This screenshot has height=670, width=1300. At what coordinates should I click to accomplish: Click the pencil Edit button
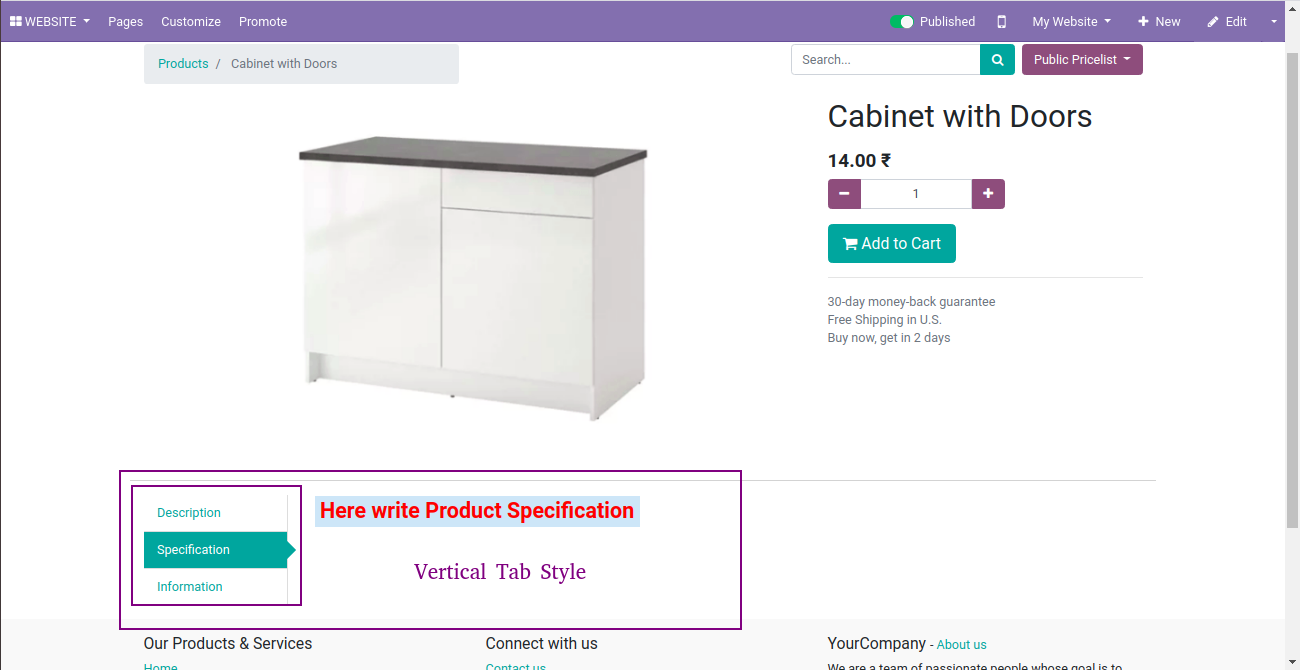coord(1227,21)
